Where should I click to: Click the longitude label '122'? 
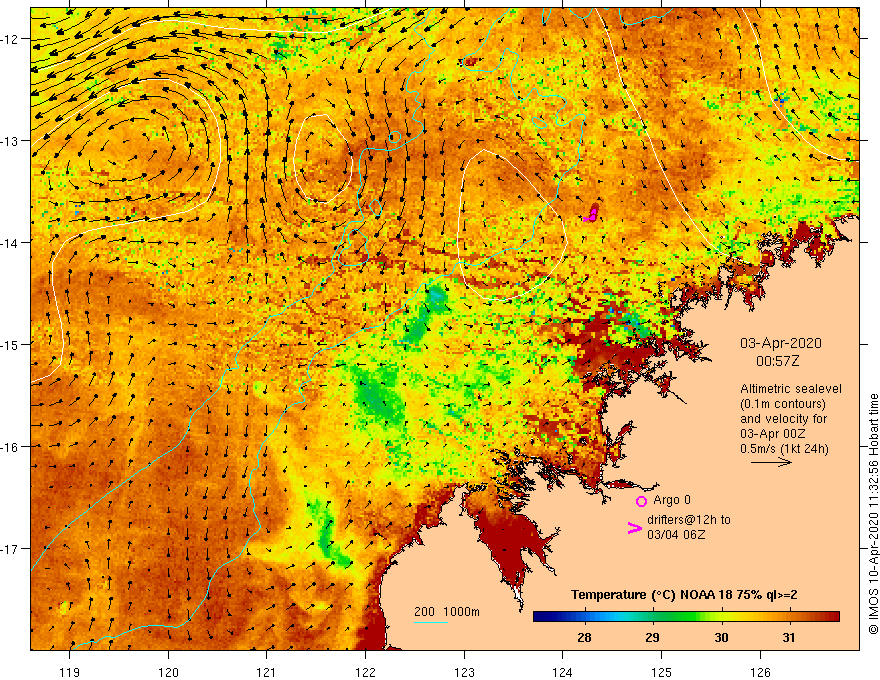coord(365,672)
